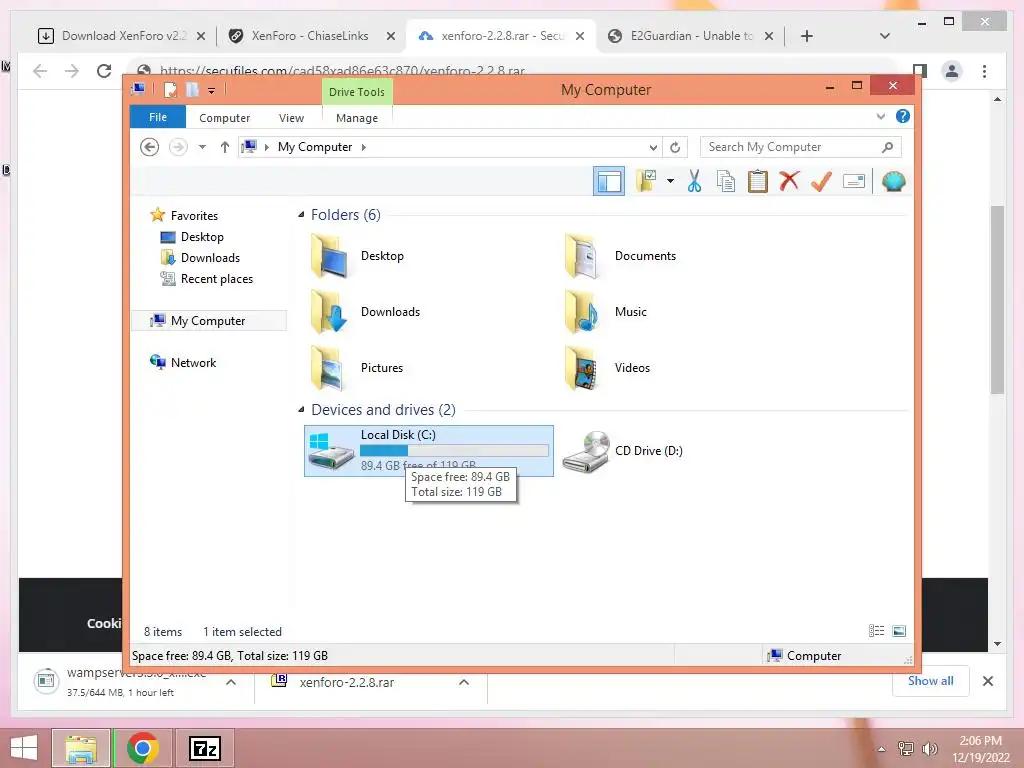
Task: Click the Drive Tools contextual tab header
Action: pyautogui.click(x=357, y=91)
